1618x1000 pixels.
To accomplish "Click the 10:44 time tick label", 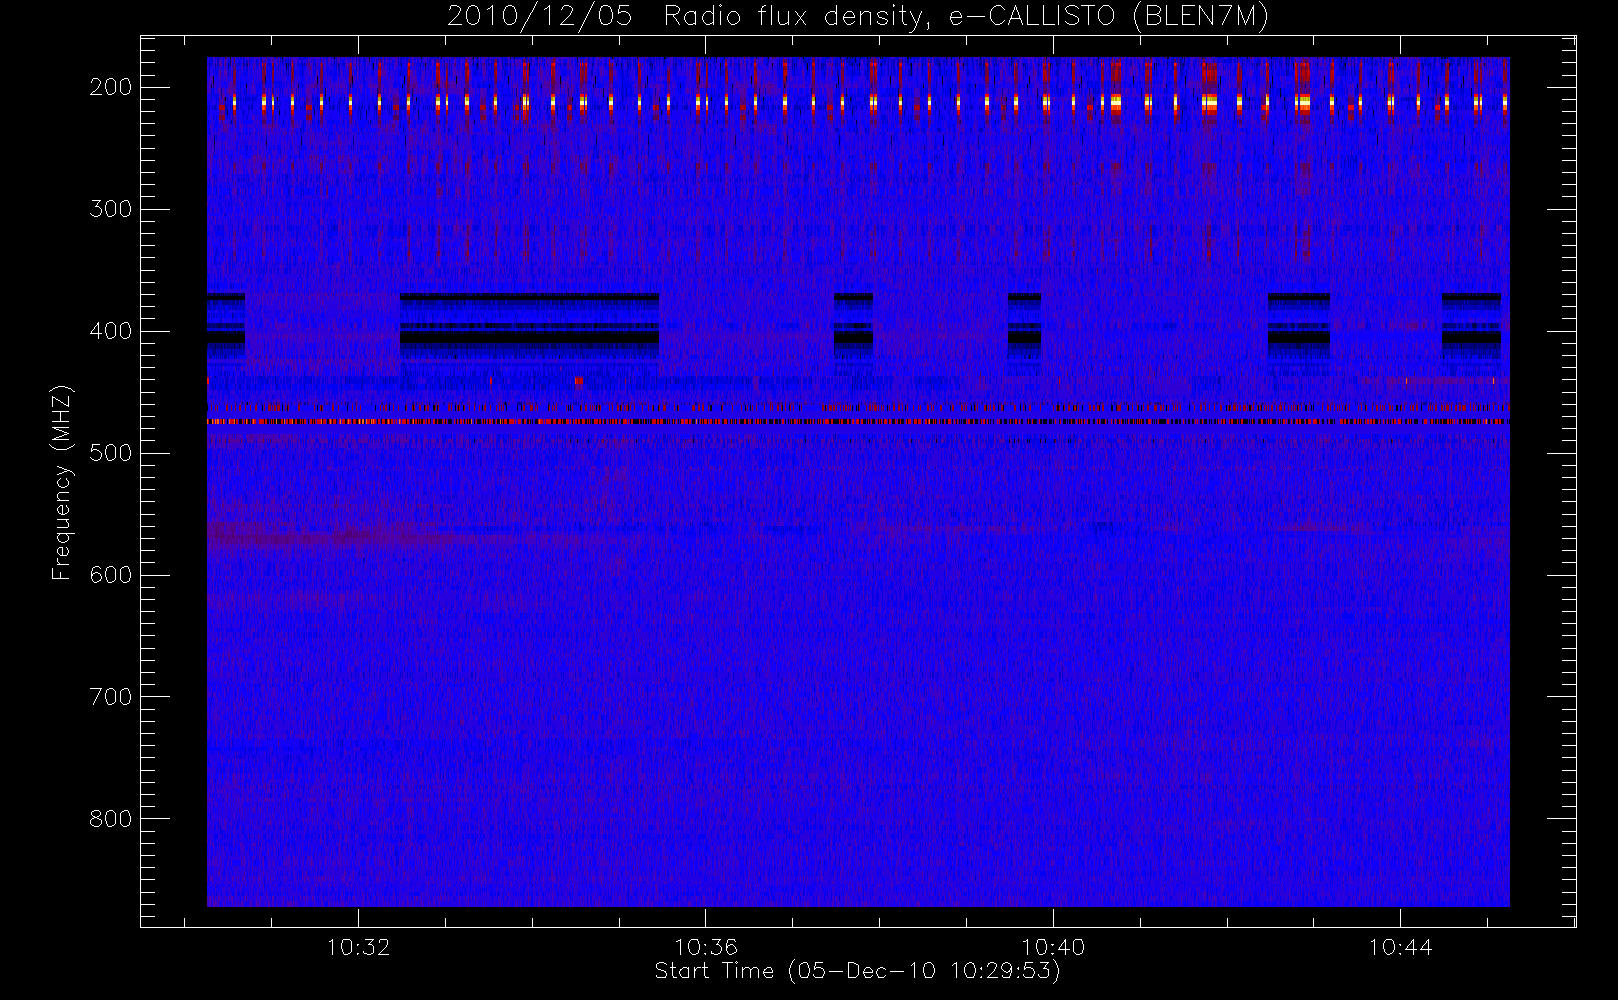I will pos(1400,947).
